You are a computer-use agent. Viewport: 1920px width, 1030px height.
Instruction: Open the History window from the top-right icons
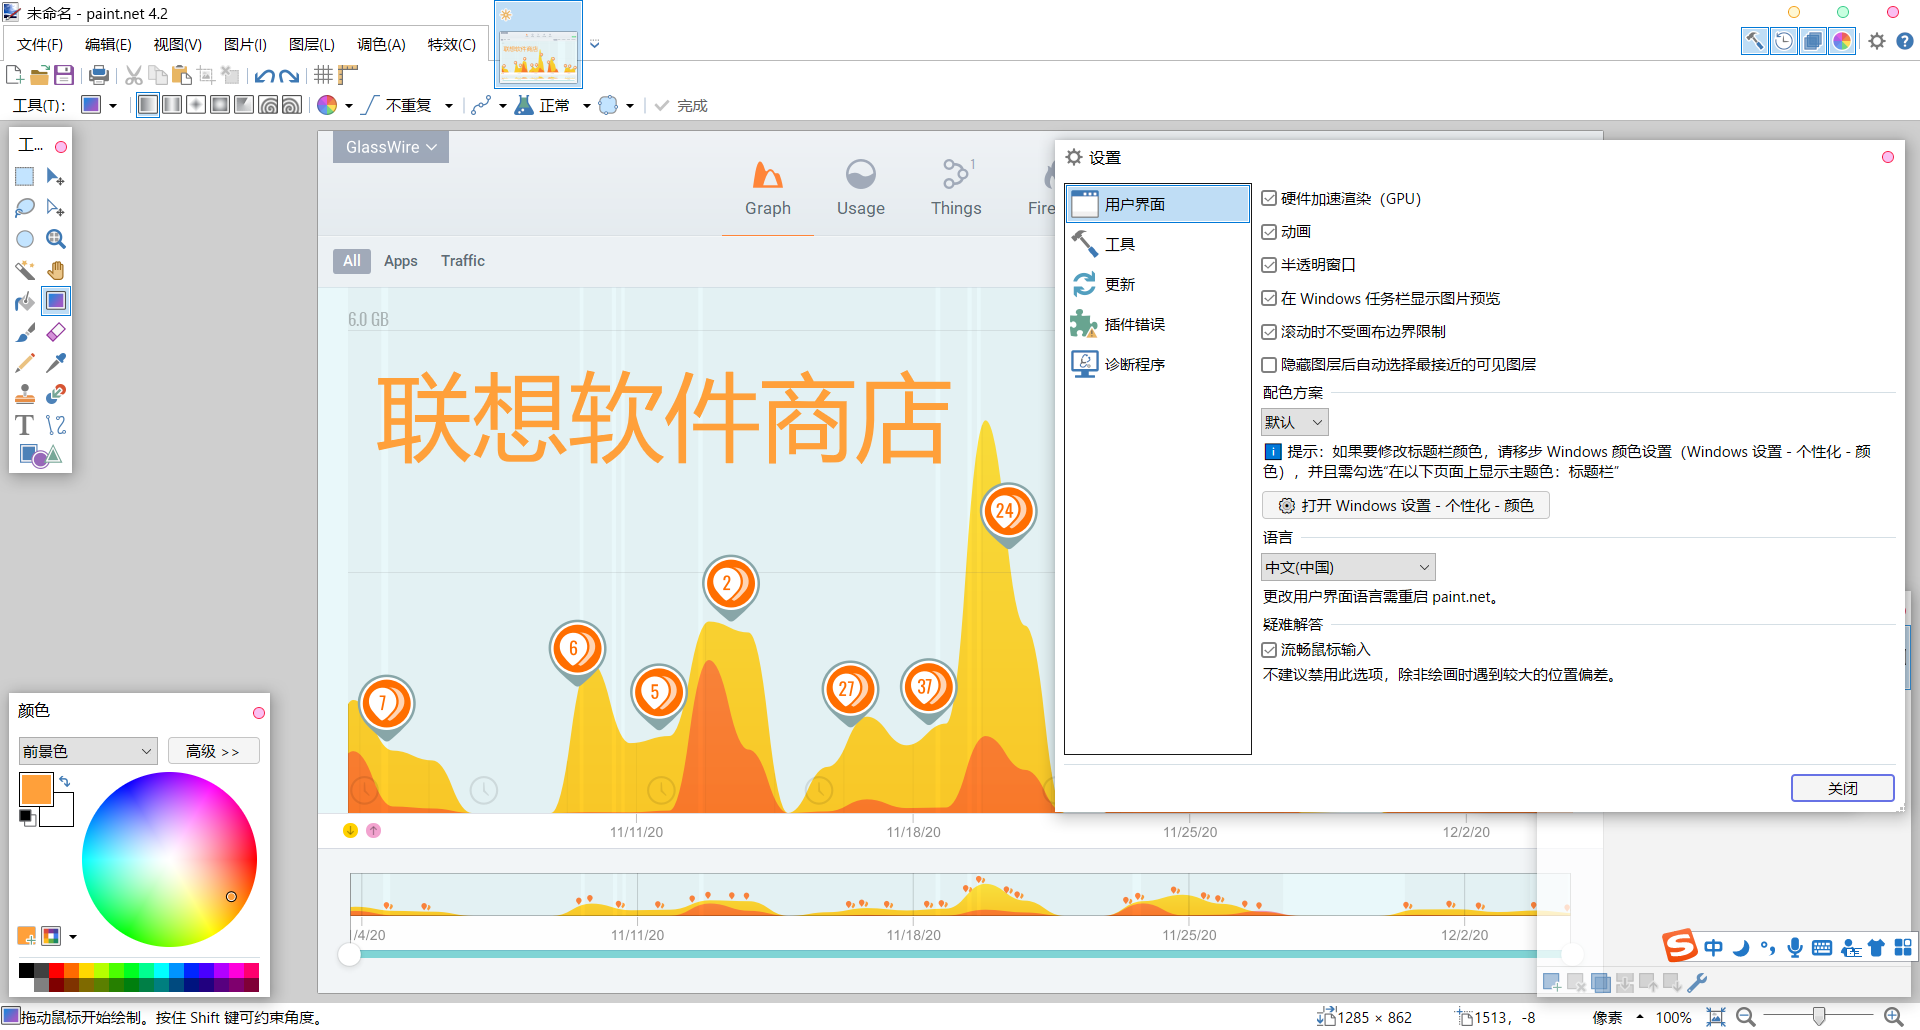1784,41
